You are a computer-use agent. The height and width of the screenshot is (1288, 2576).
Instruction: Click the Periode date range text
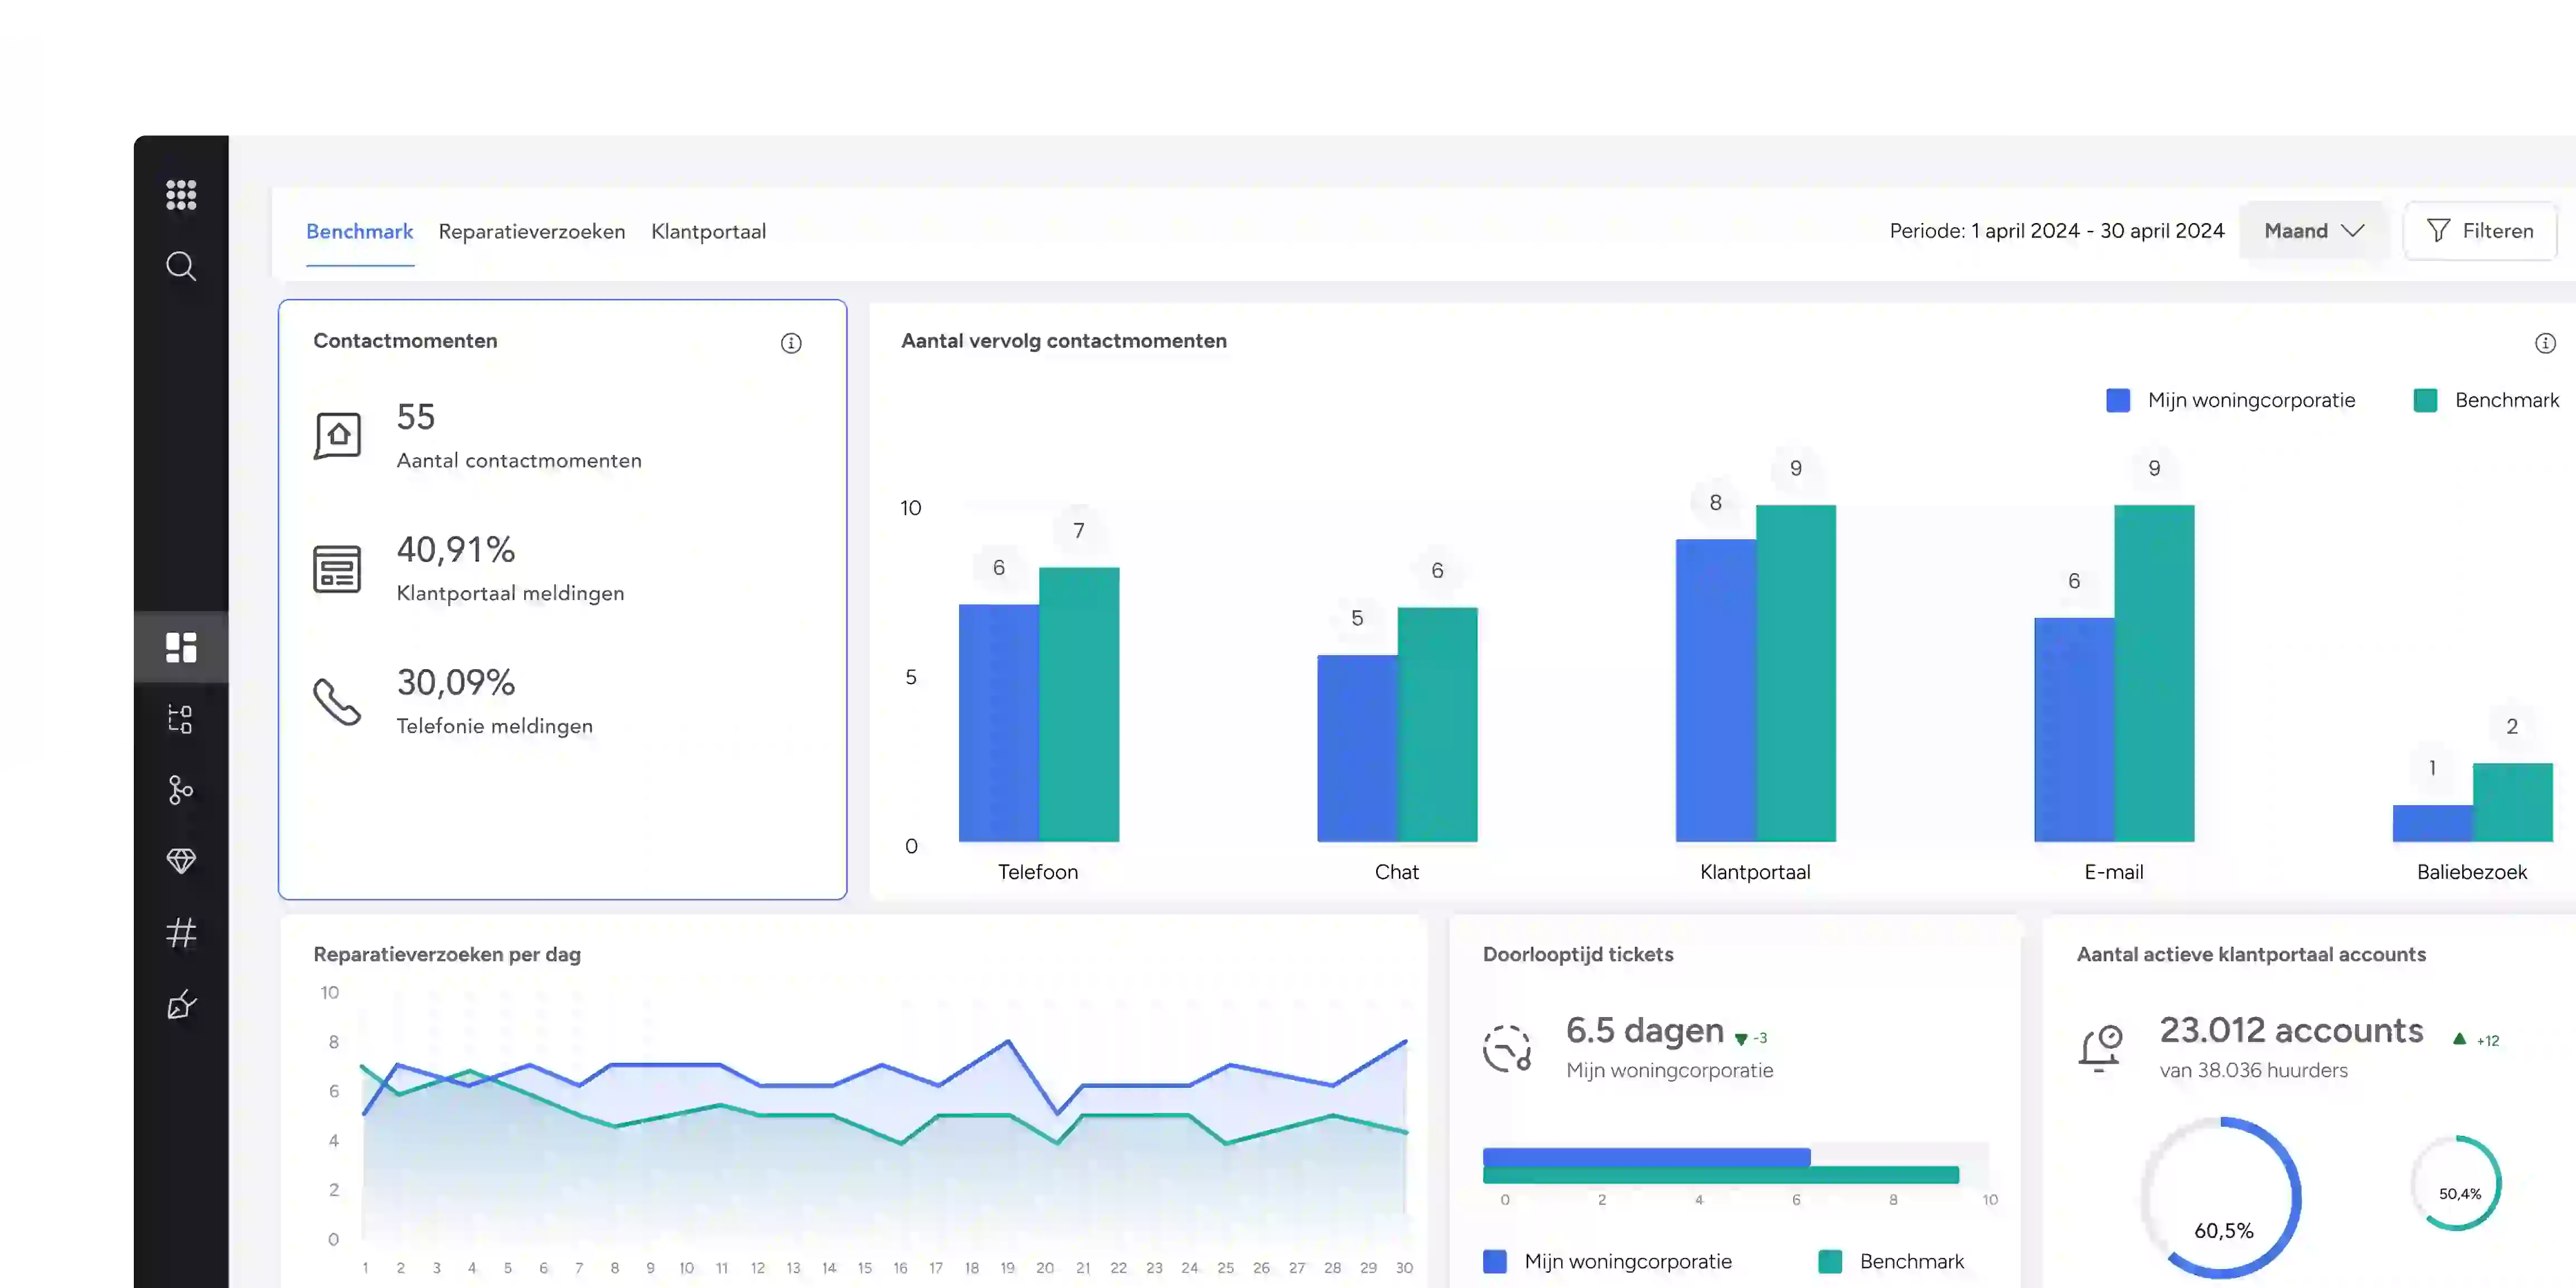click(2057, 231)
